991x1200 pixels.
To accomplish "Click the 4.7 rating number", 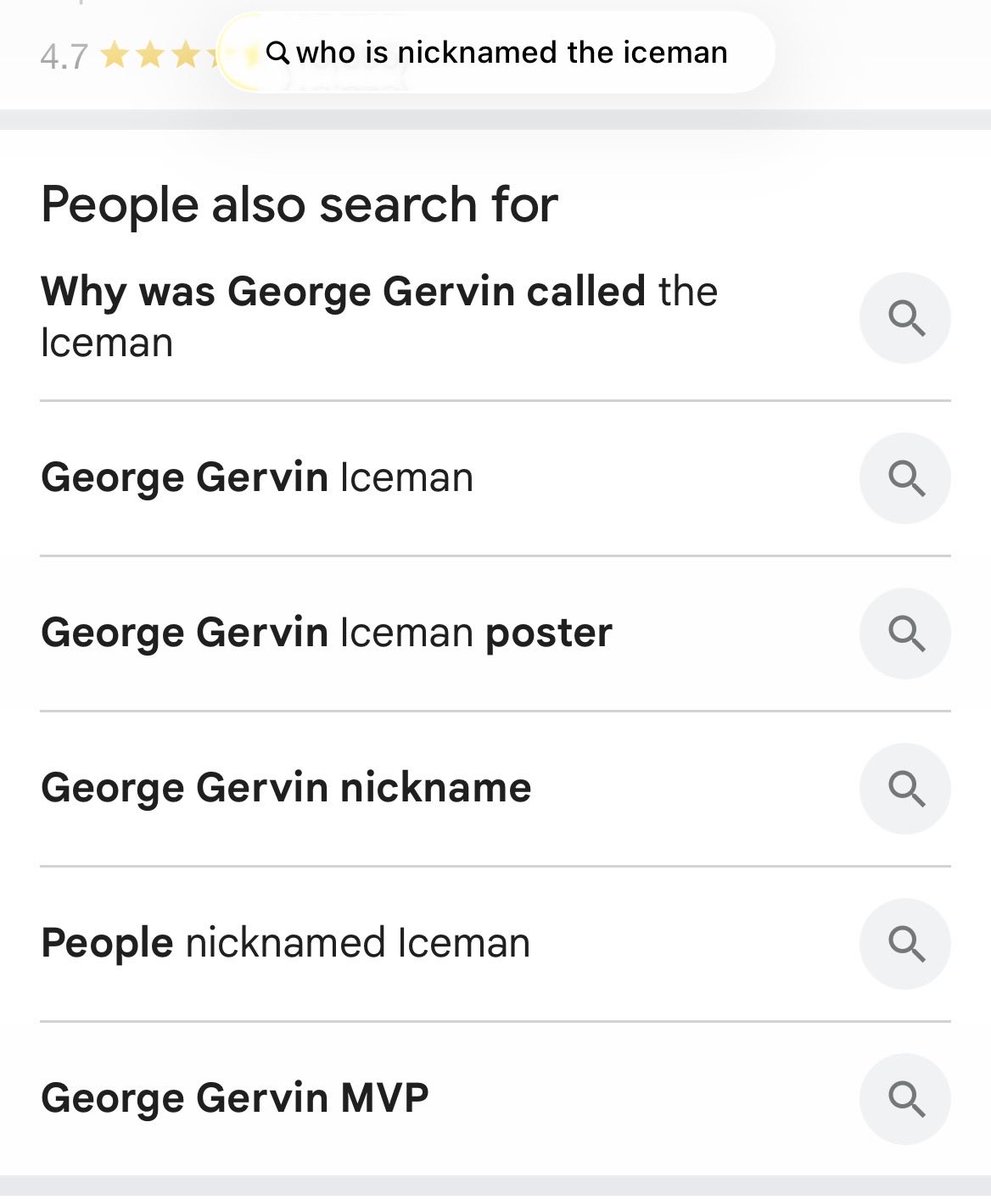I will point(63,56).
